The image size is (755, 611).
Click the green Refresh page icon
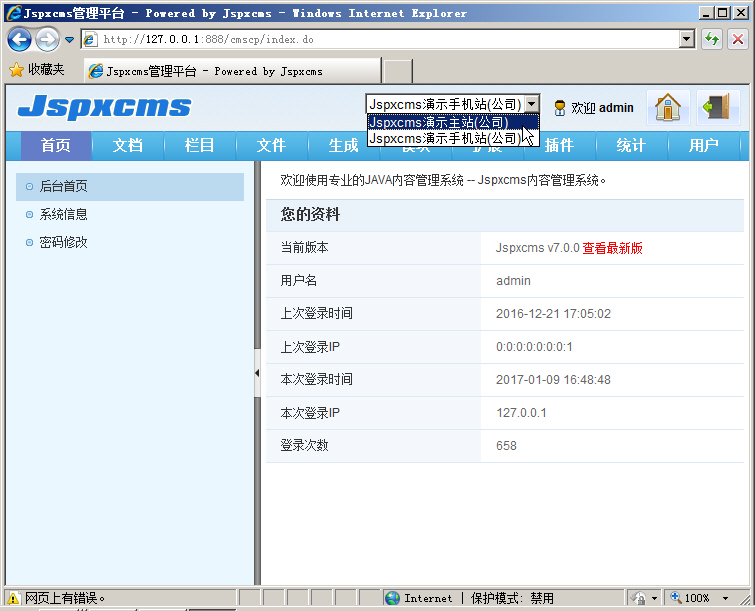coord(712,39)
